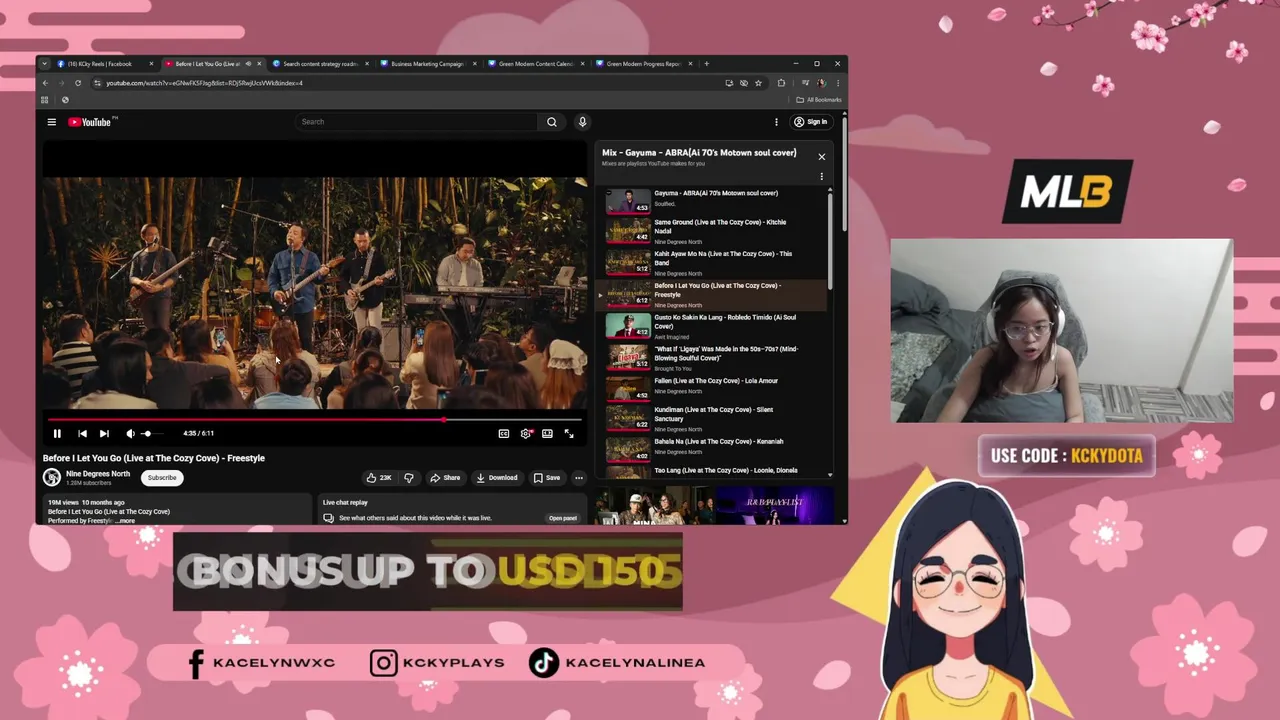Click the webcam feed in overlay
This screenshot has width=1280, height=720.
coord(1062,330)
